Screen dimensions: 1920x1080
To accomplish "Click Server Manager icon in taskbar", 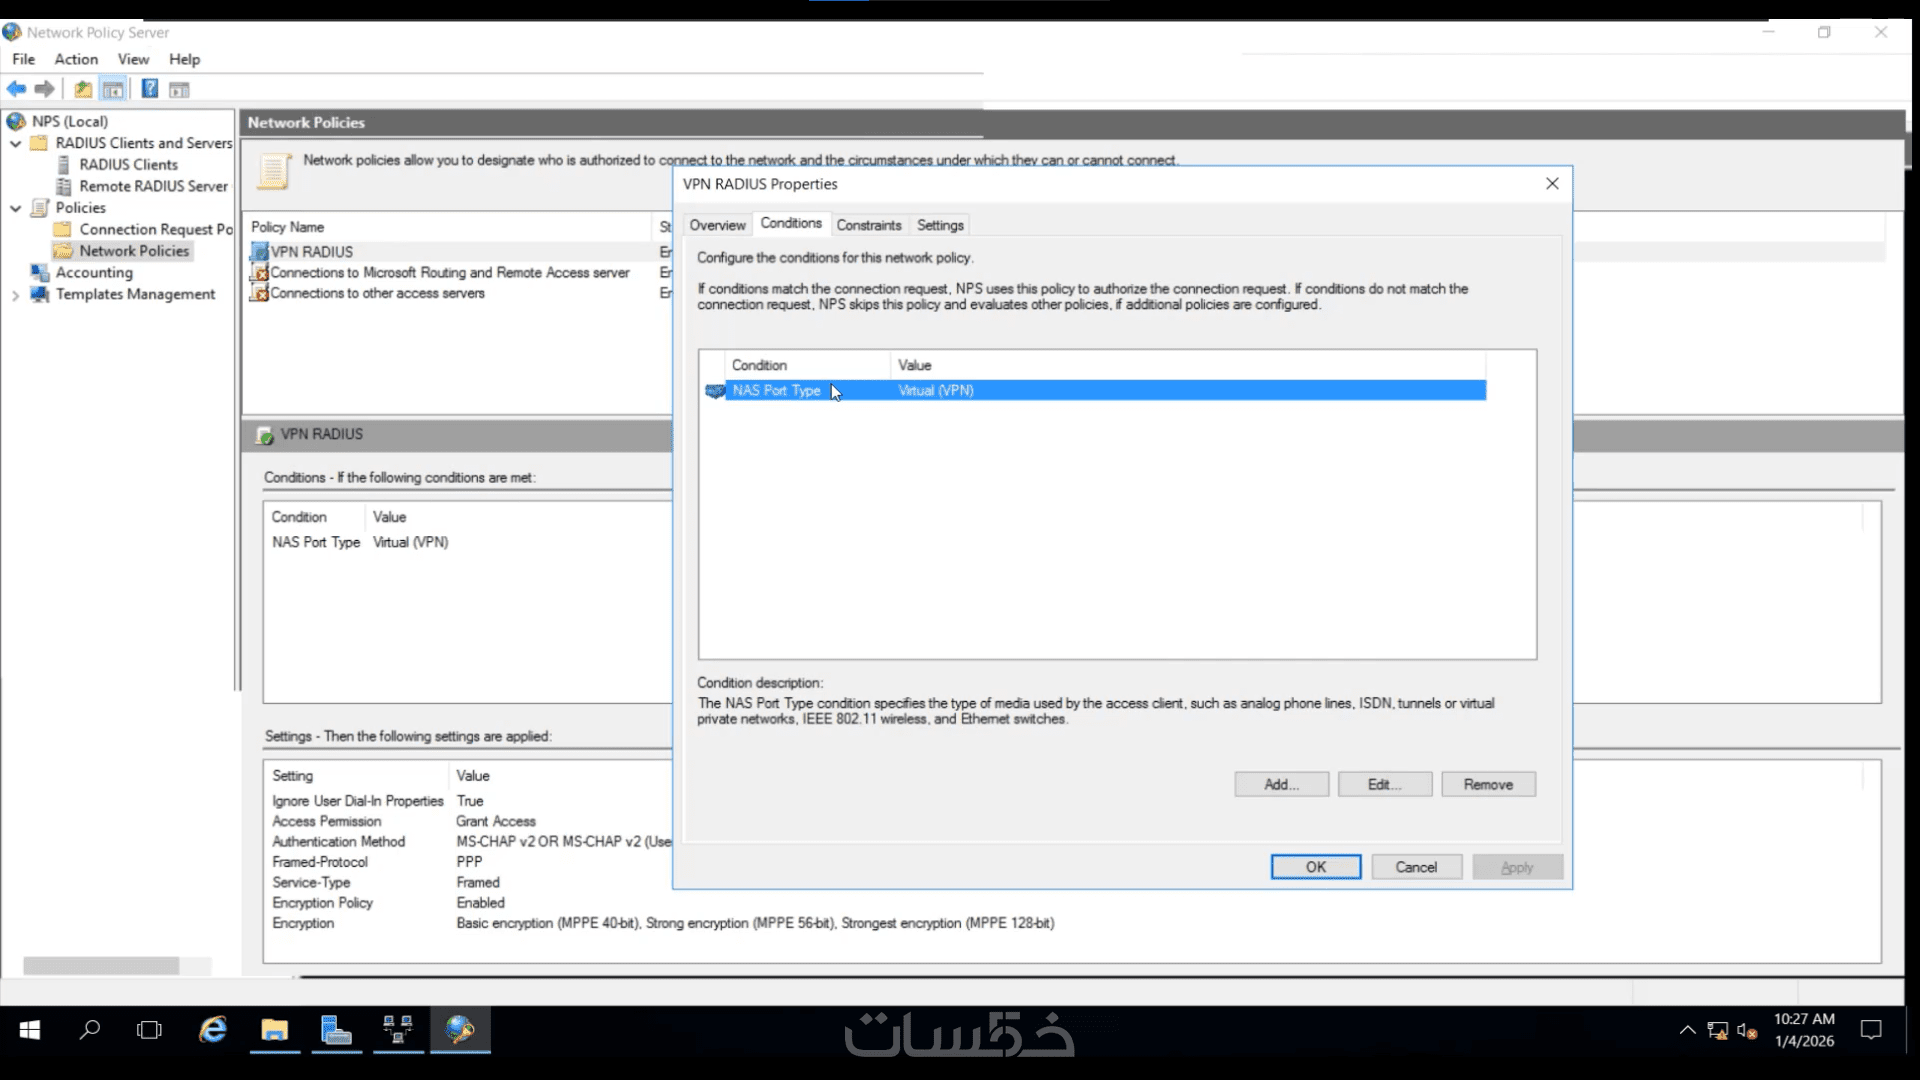I will point(336,1030).
